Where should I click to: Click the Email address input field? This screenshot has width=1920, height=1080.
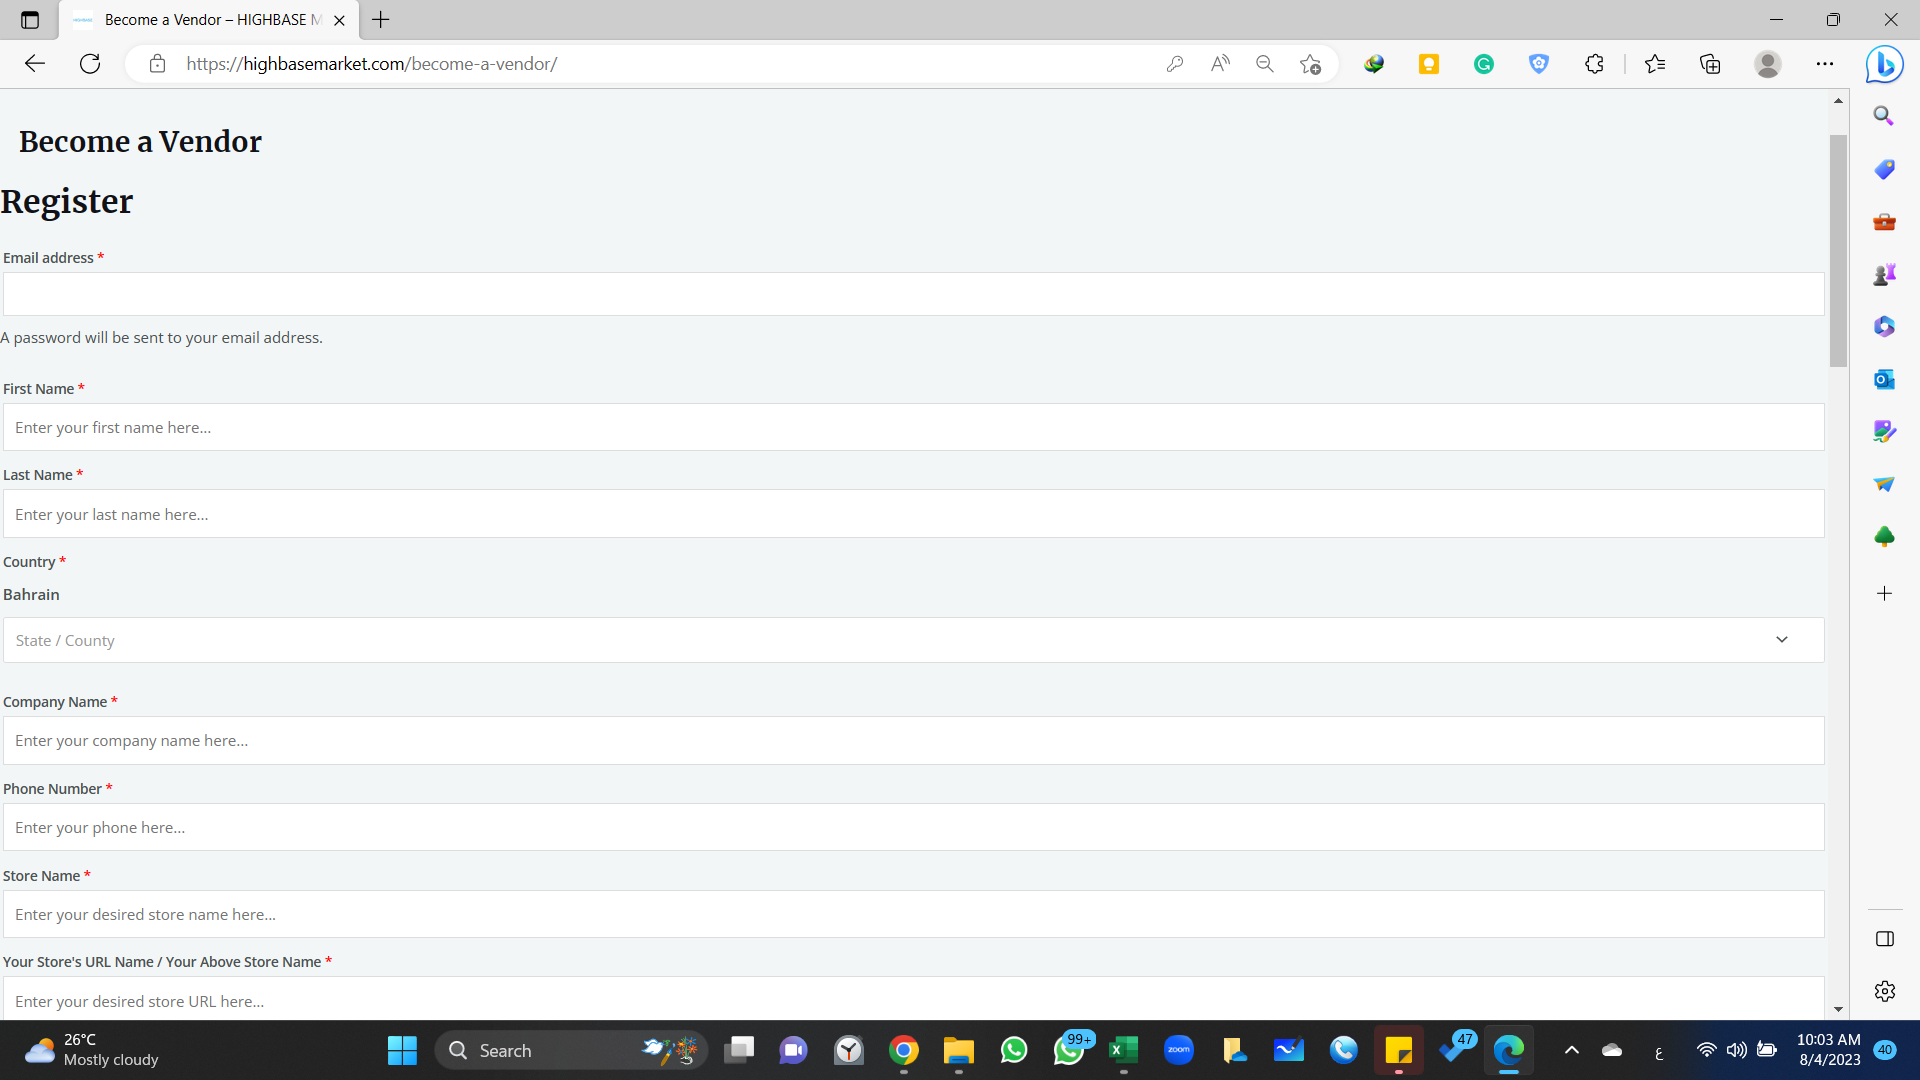(x=913, y=294)
